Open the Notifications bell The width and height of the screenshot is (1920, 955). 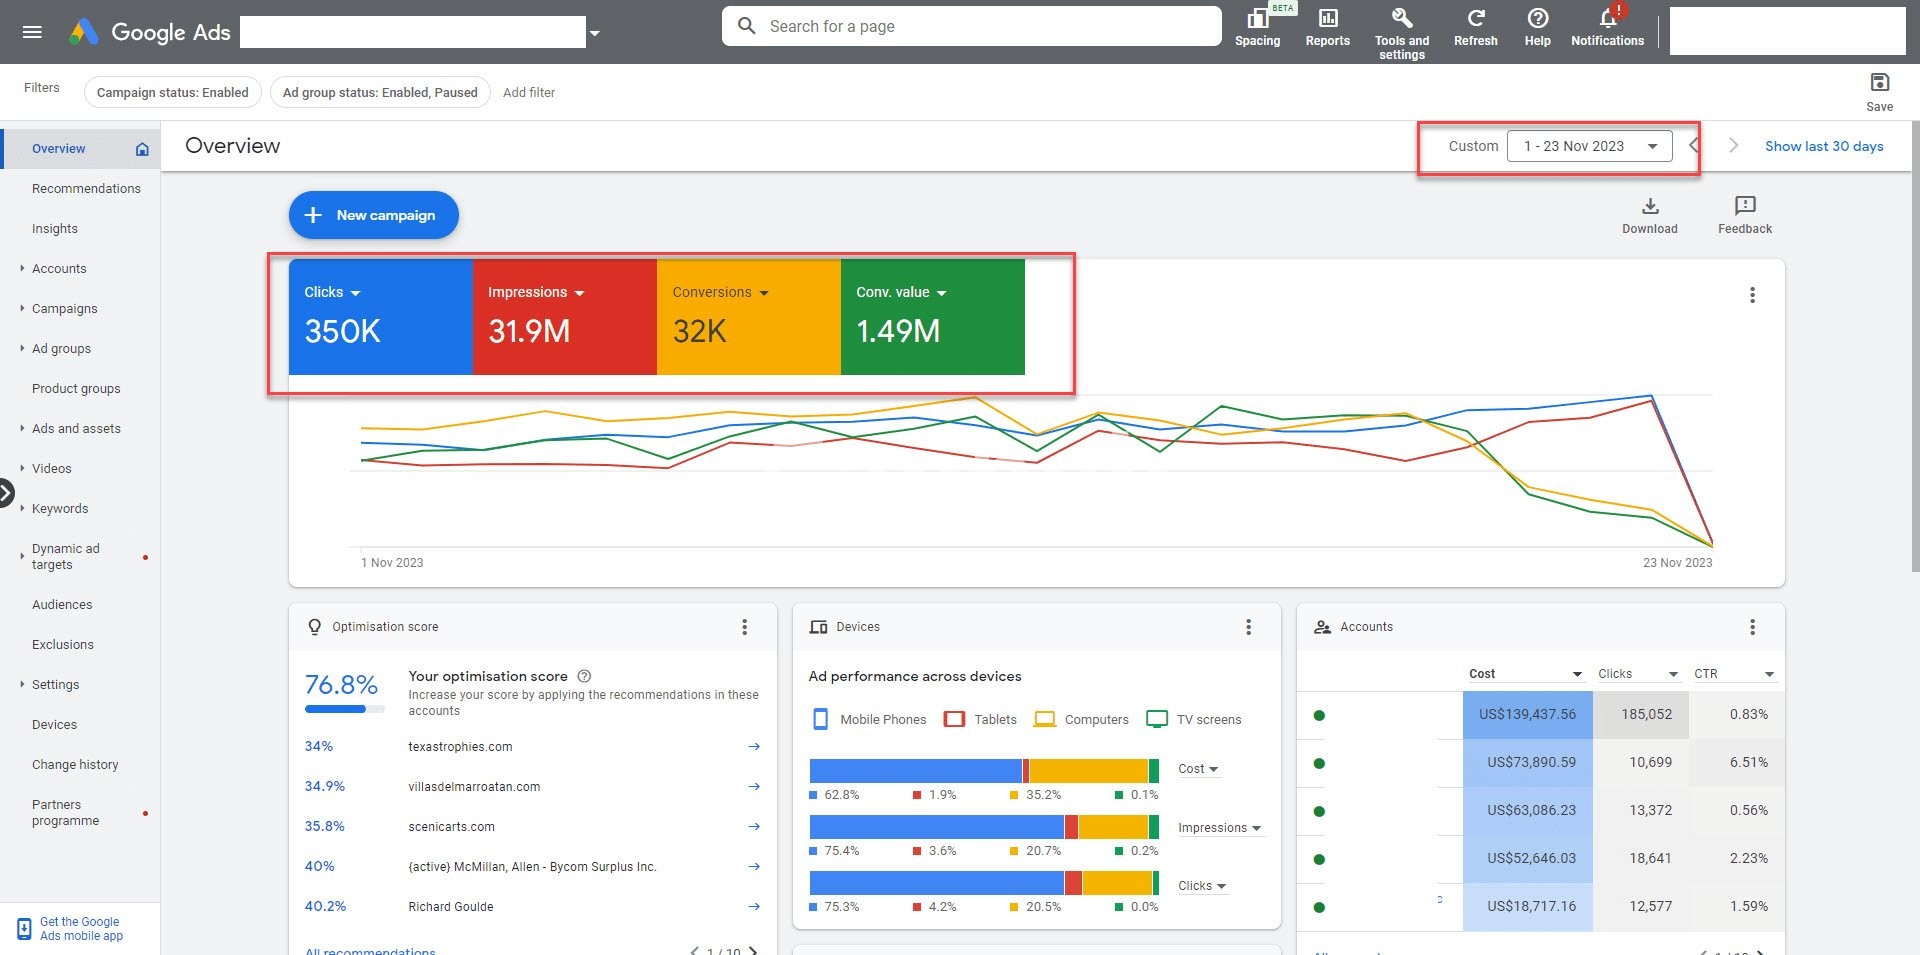[x=1607, y=19]
